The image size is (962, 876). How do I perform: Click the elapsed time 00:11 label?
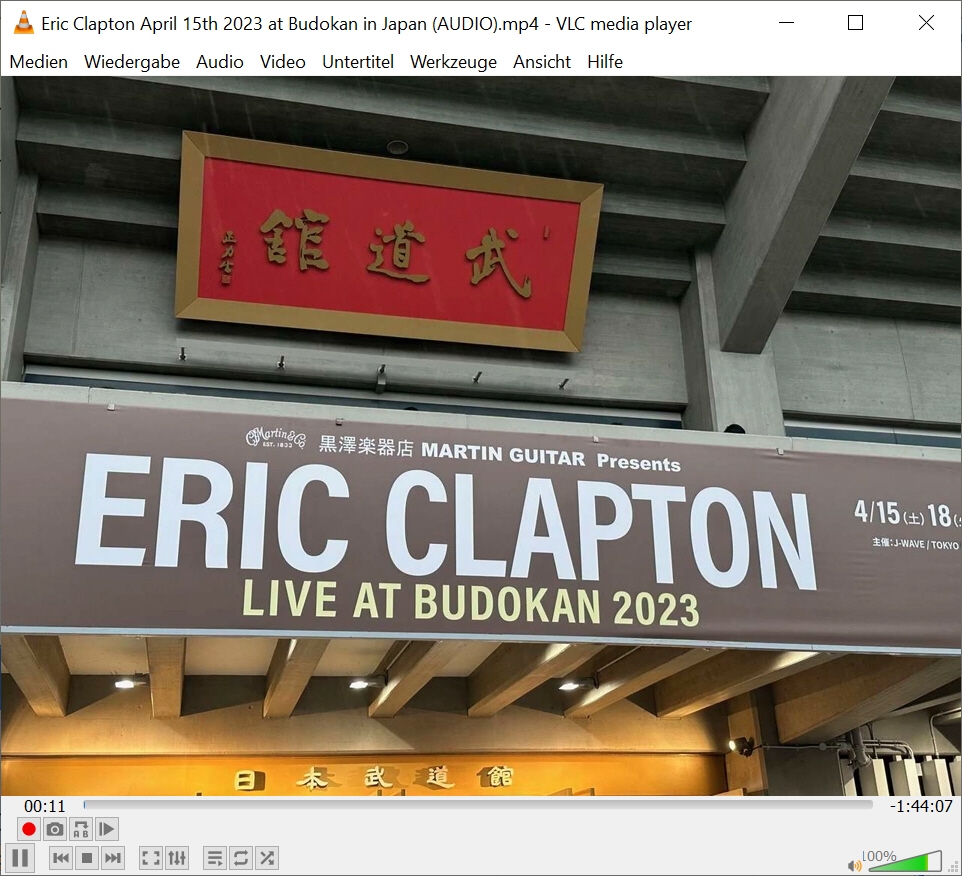point(44,806)
